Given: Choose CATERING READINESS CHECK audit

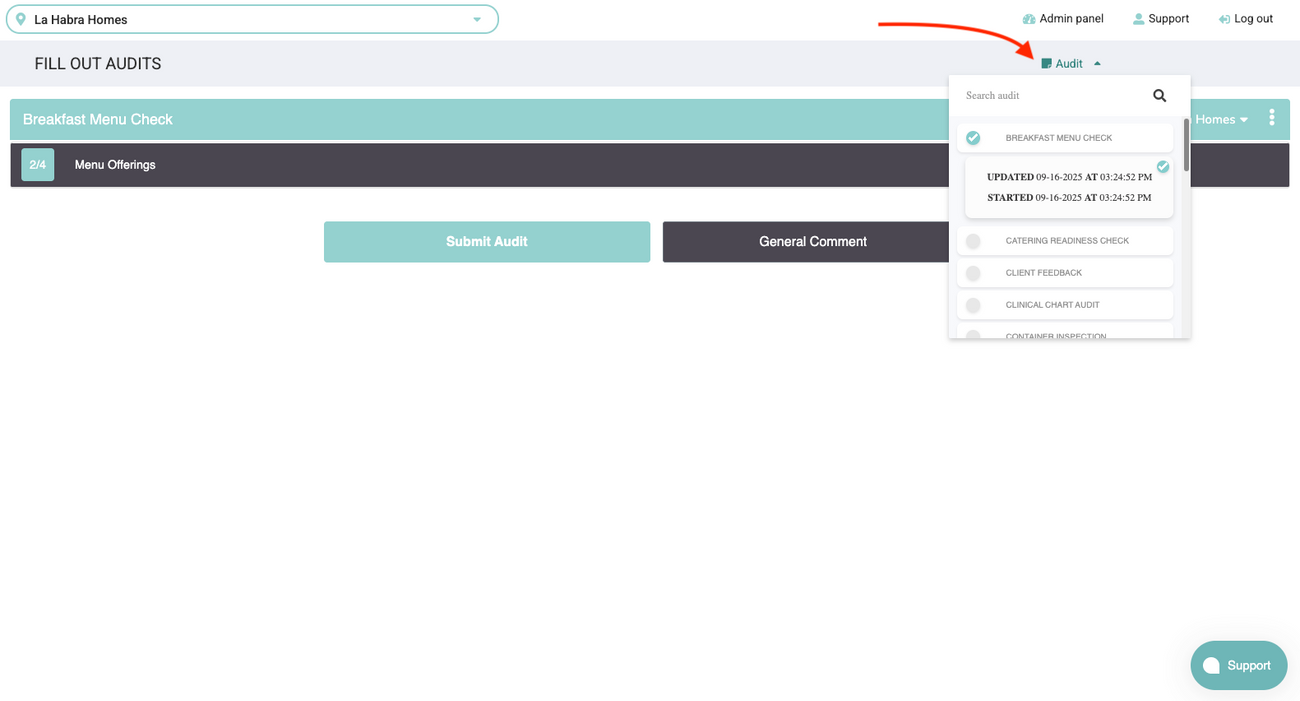Looking at the screenshot, I should coord(1065,241).
